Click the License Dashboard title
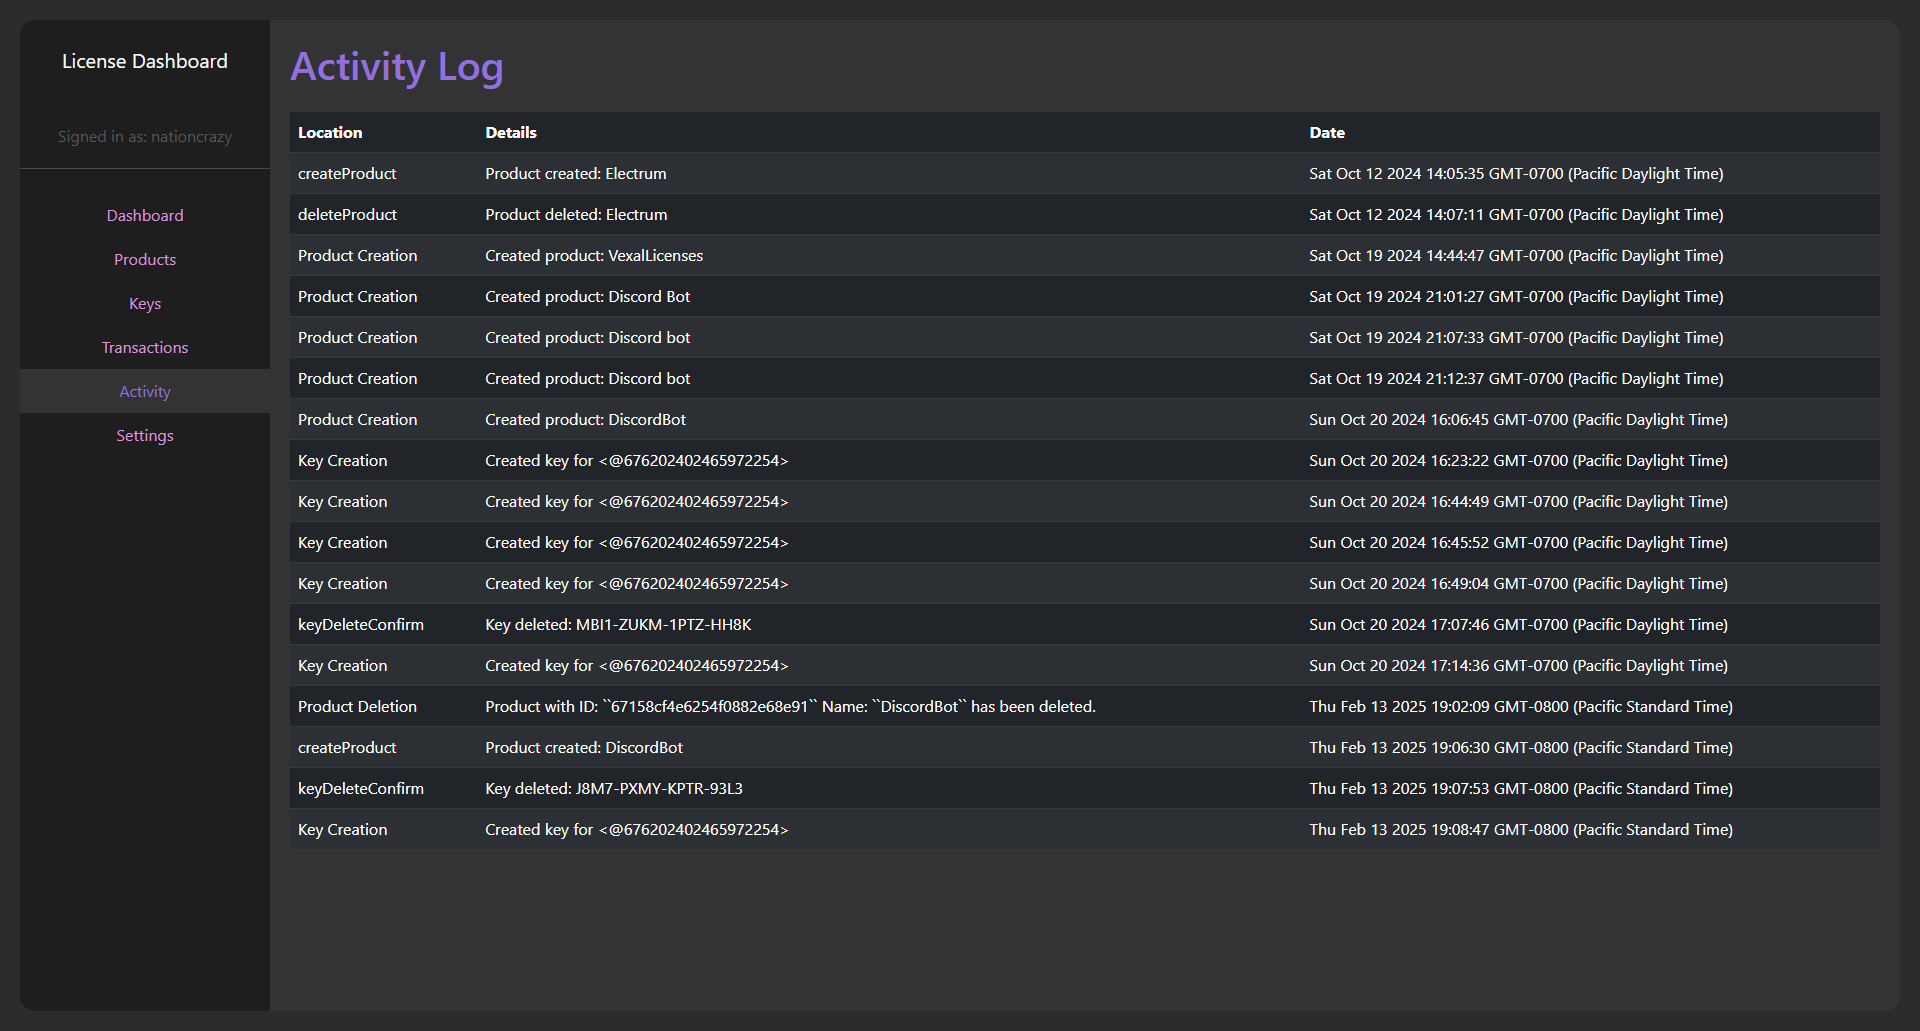Viewport: 1920px width, 1031px height. point(145,62)
